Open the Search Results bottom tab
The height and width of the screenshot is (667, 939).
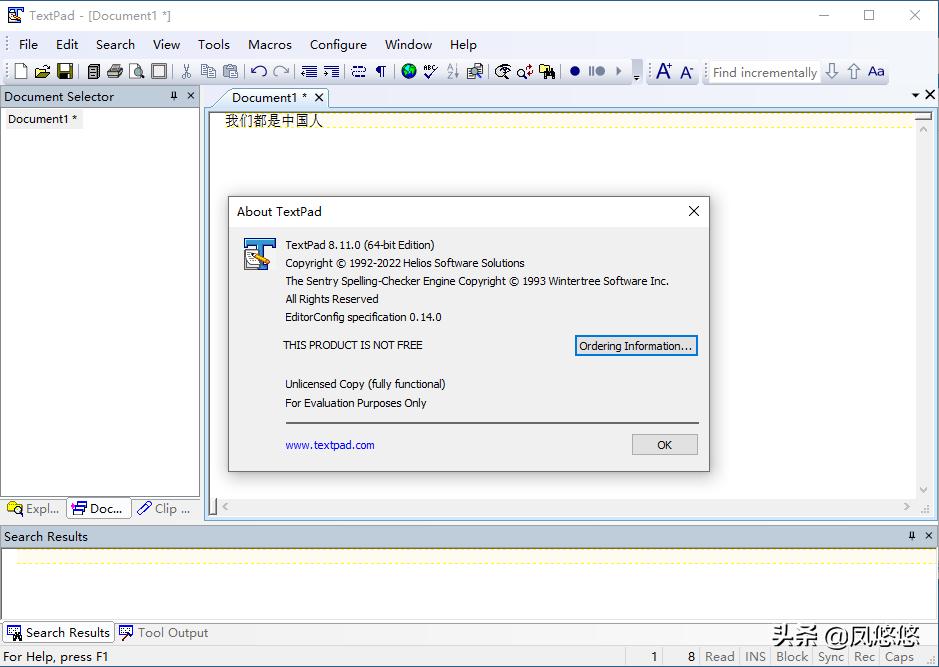(x=58, y=633)
